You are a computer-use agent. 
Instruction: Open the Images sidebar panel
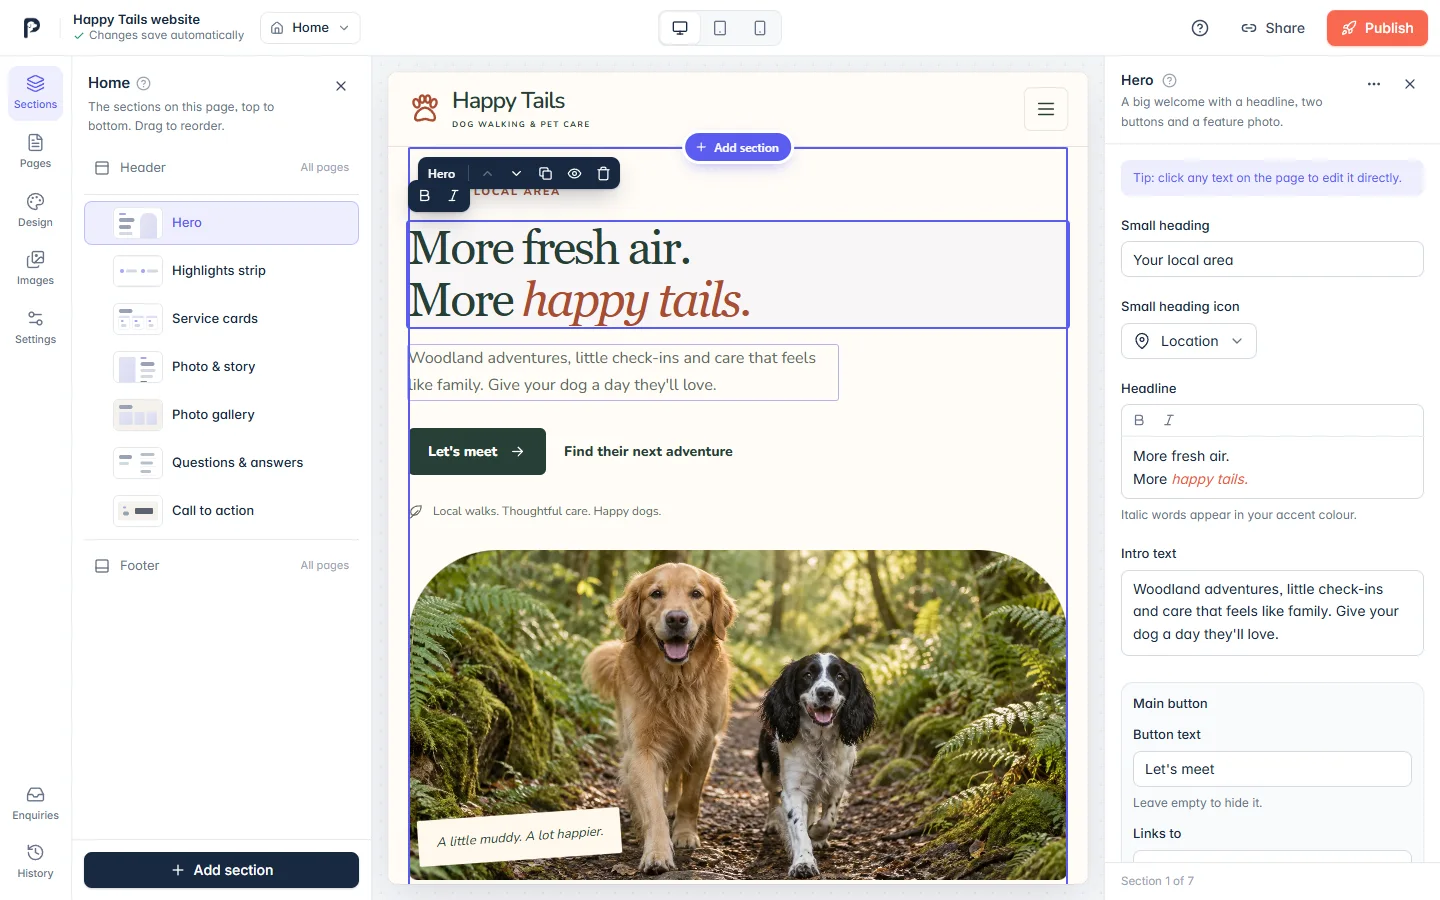(35, 268)
